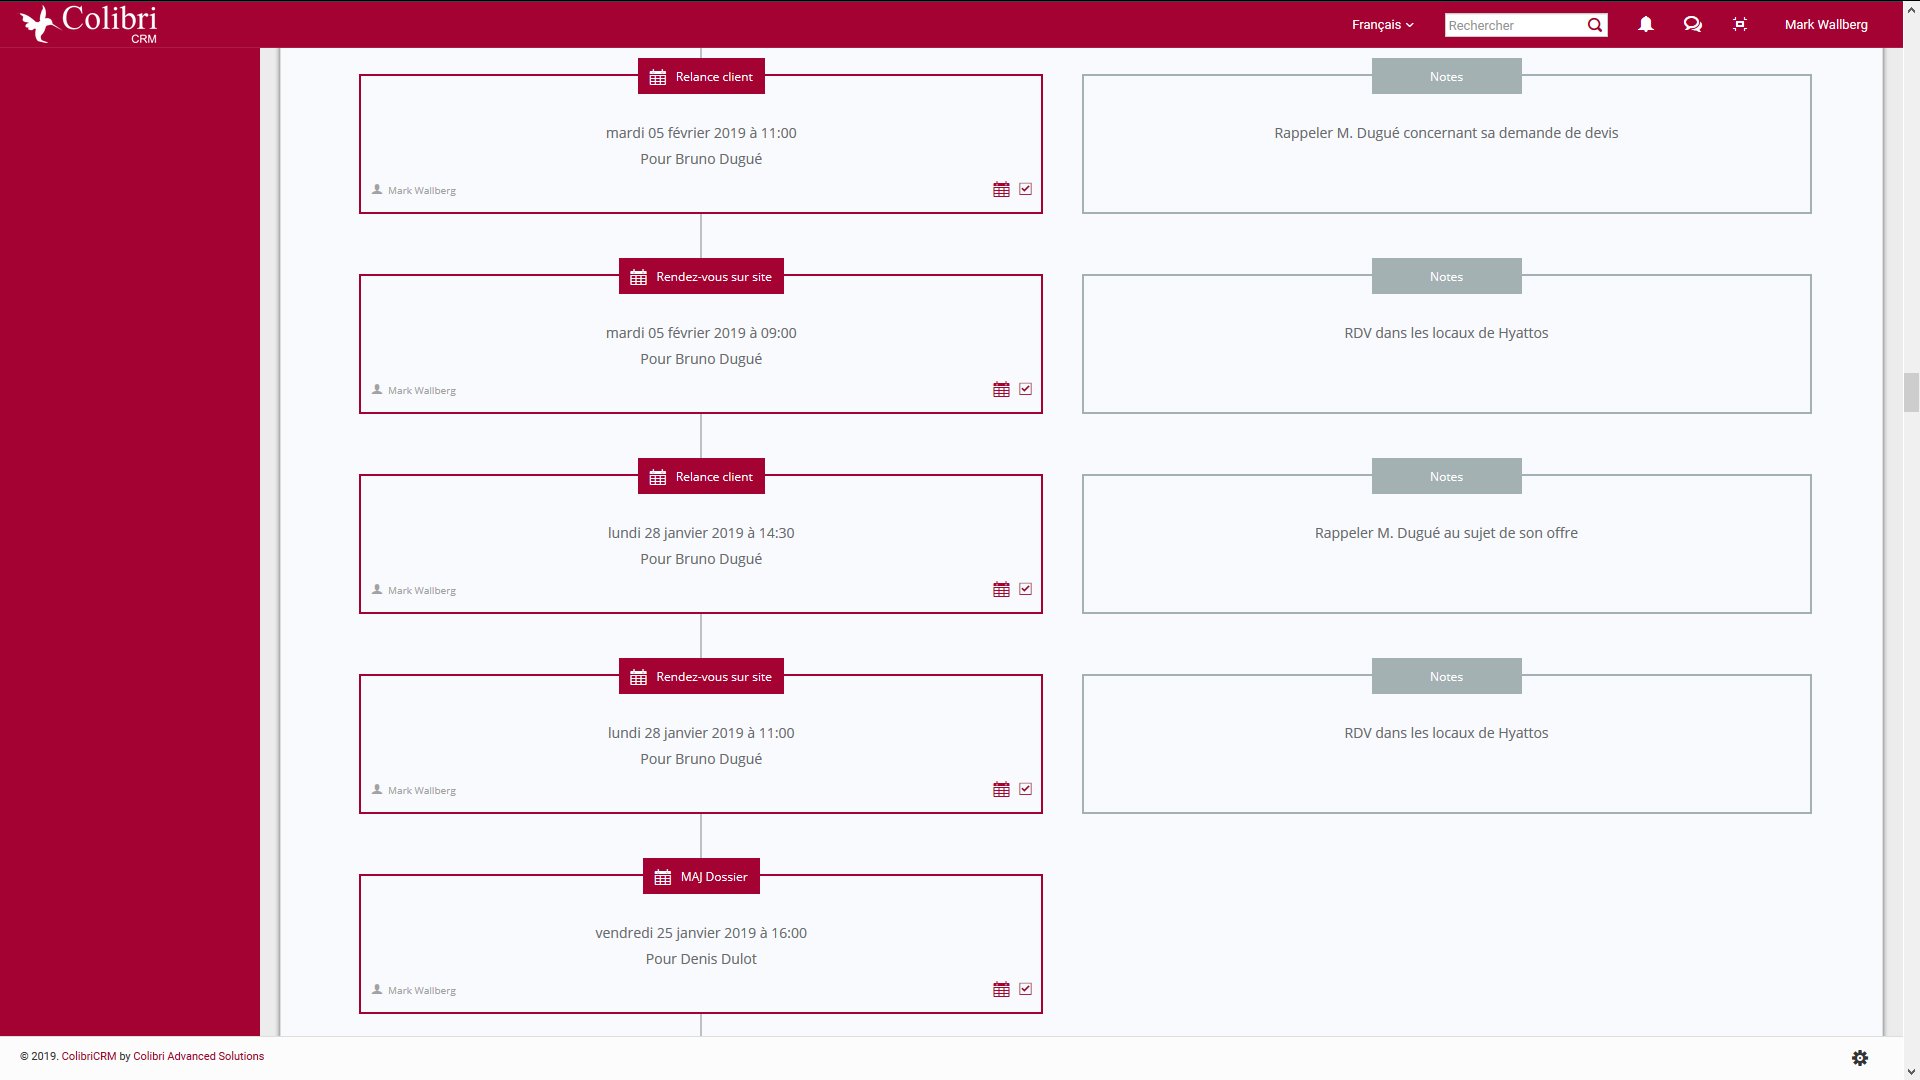Open calendar icon for 28 janvier 14:30 task
The width and height of the screenshot is (1920, 1080).
pos(1001,589)
